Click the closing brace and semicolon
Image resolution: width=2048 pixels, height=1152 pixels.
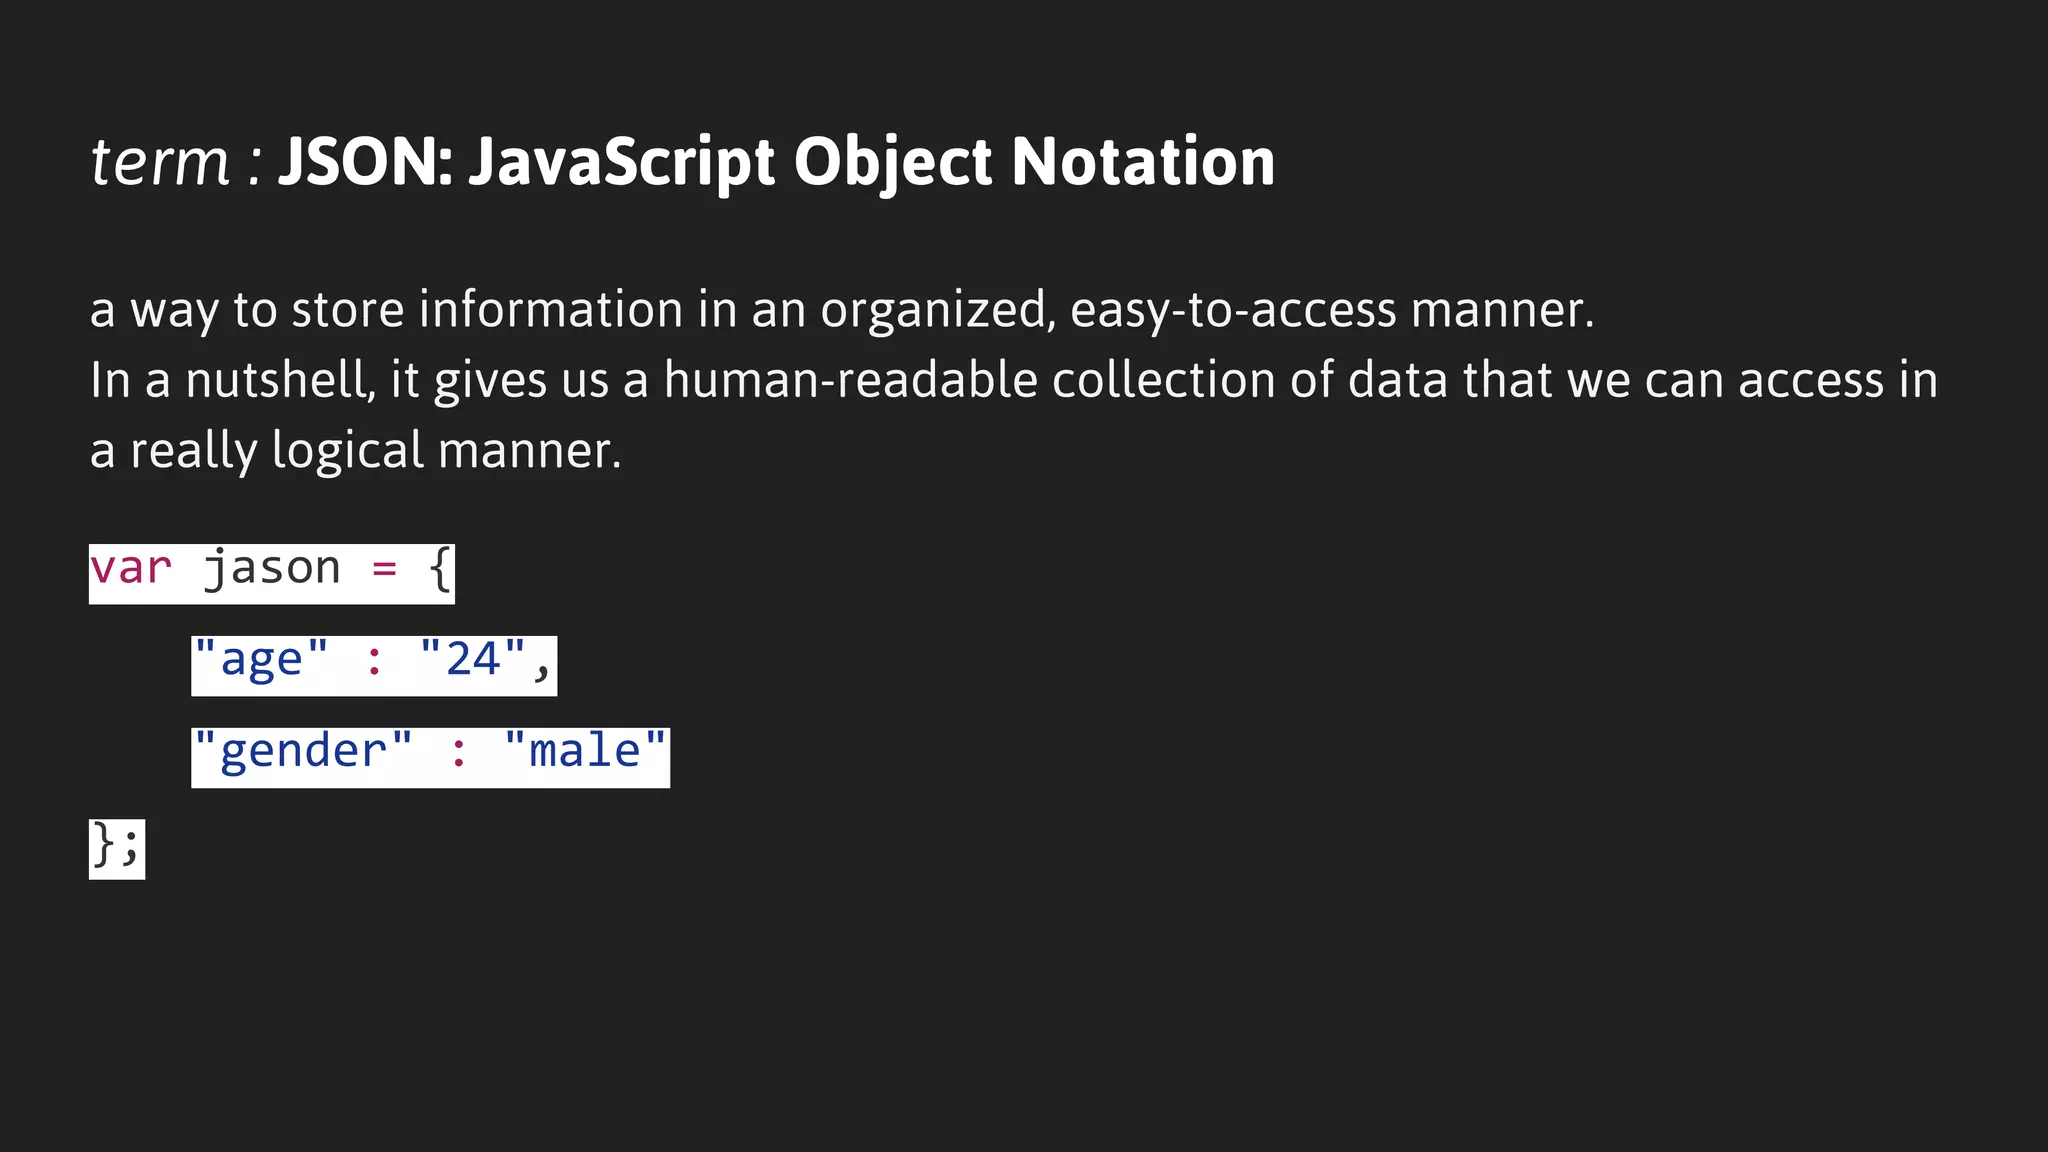pyautogui.click(x=117, y=848)
